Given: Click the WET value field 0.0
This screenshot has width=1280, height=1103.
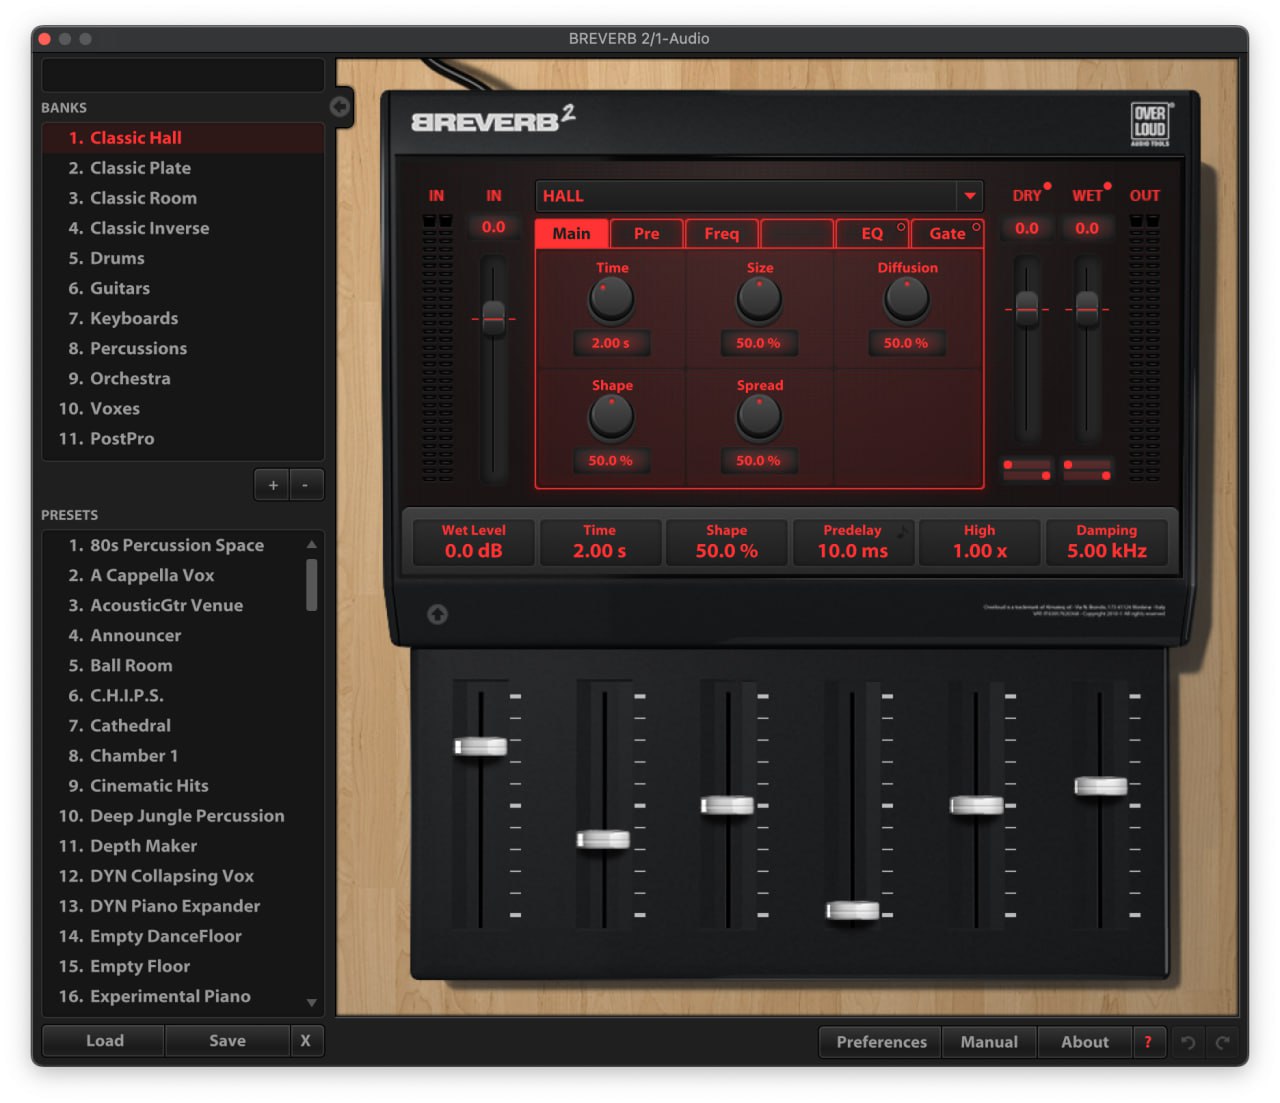Looking at the screenshot, I should pyautogui.click(x=1087, y=228).
